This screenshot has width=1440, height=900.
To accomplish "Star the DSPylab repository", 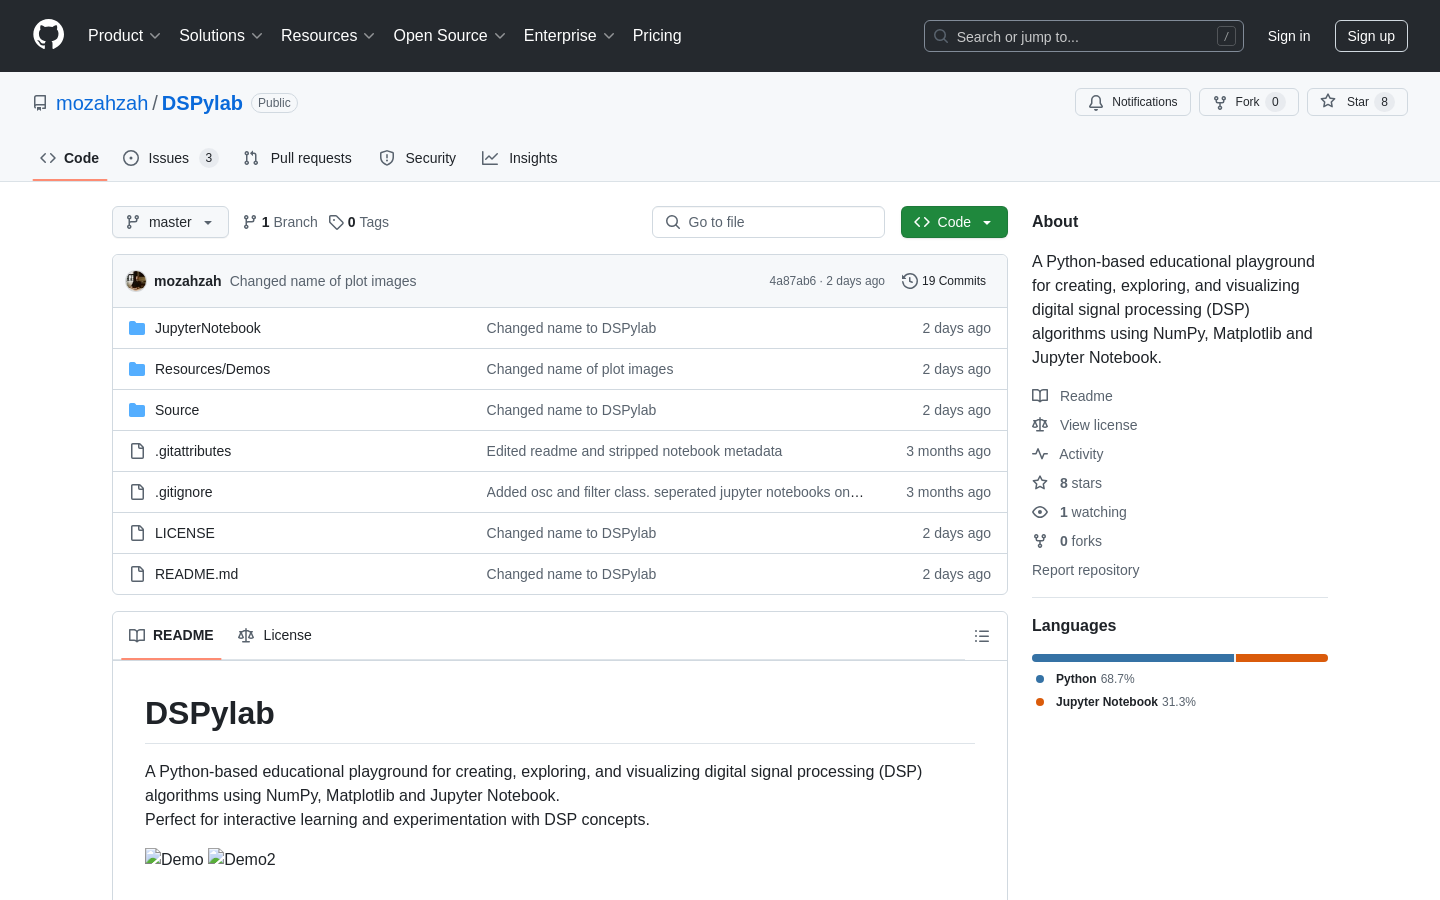I will (x=1357, y=102).
